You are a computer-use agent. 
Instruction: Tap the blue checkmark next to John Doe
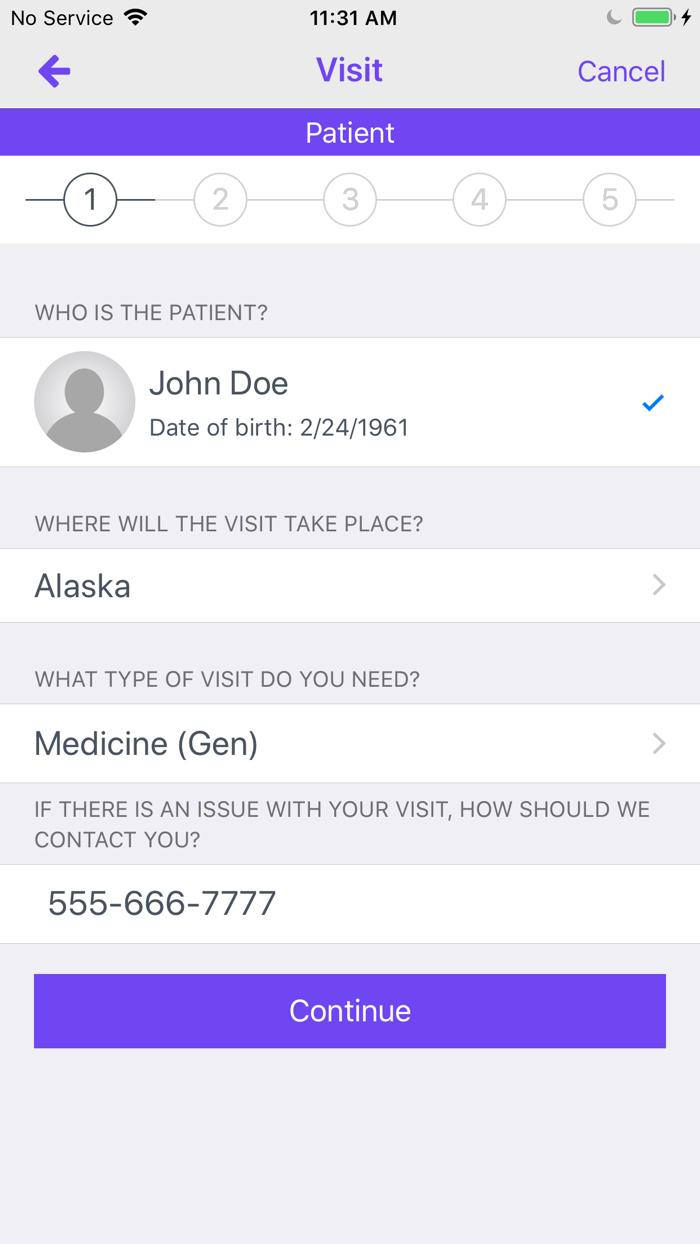tap(653, 402)
